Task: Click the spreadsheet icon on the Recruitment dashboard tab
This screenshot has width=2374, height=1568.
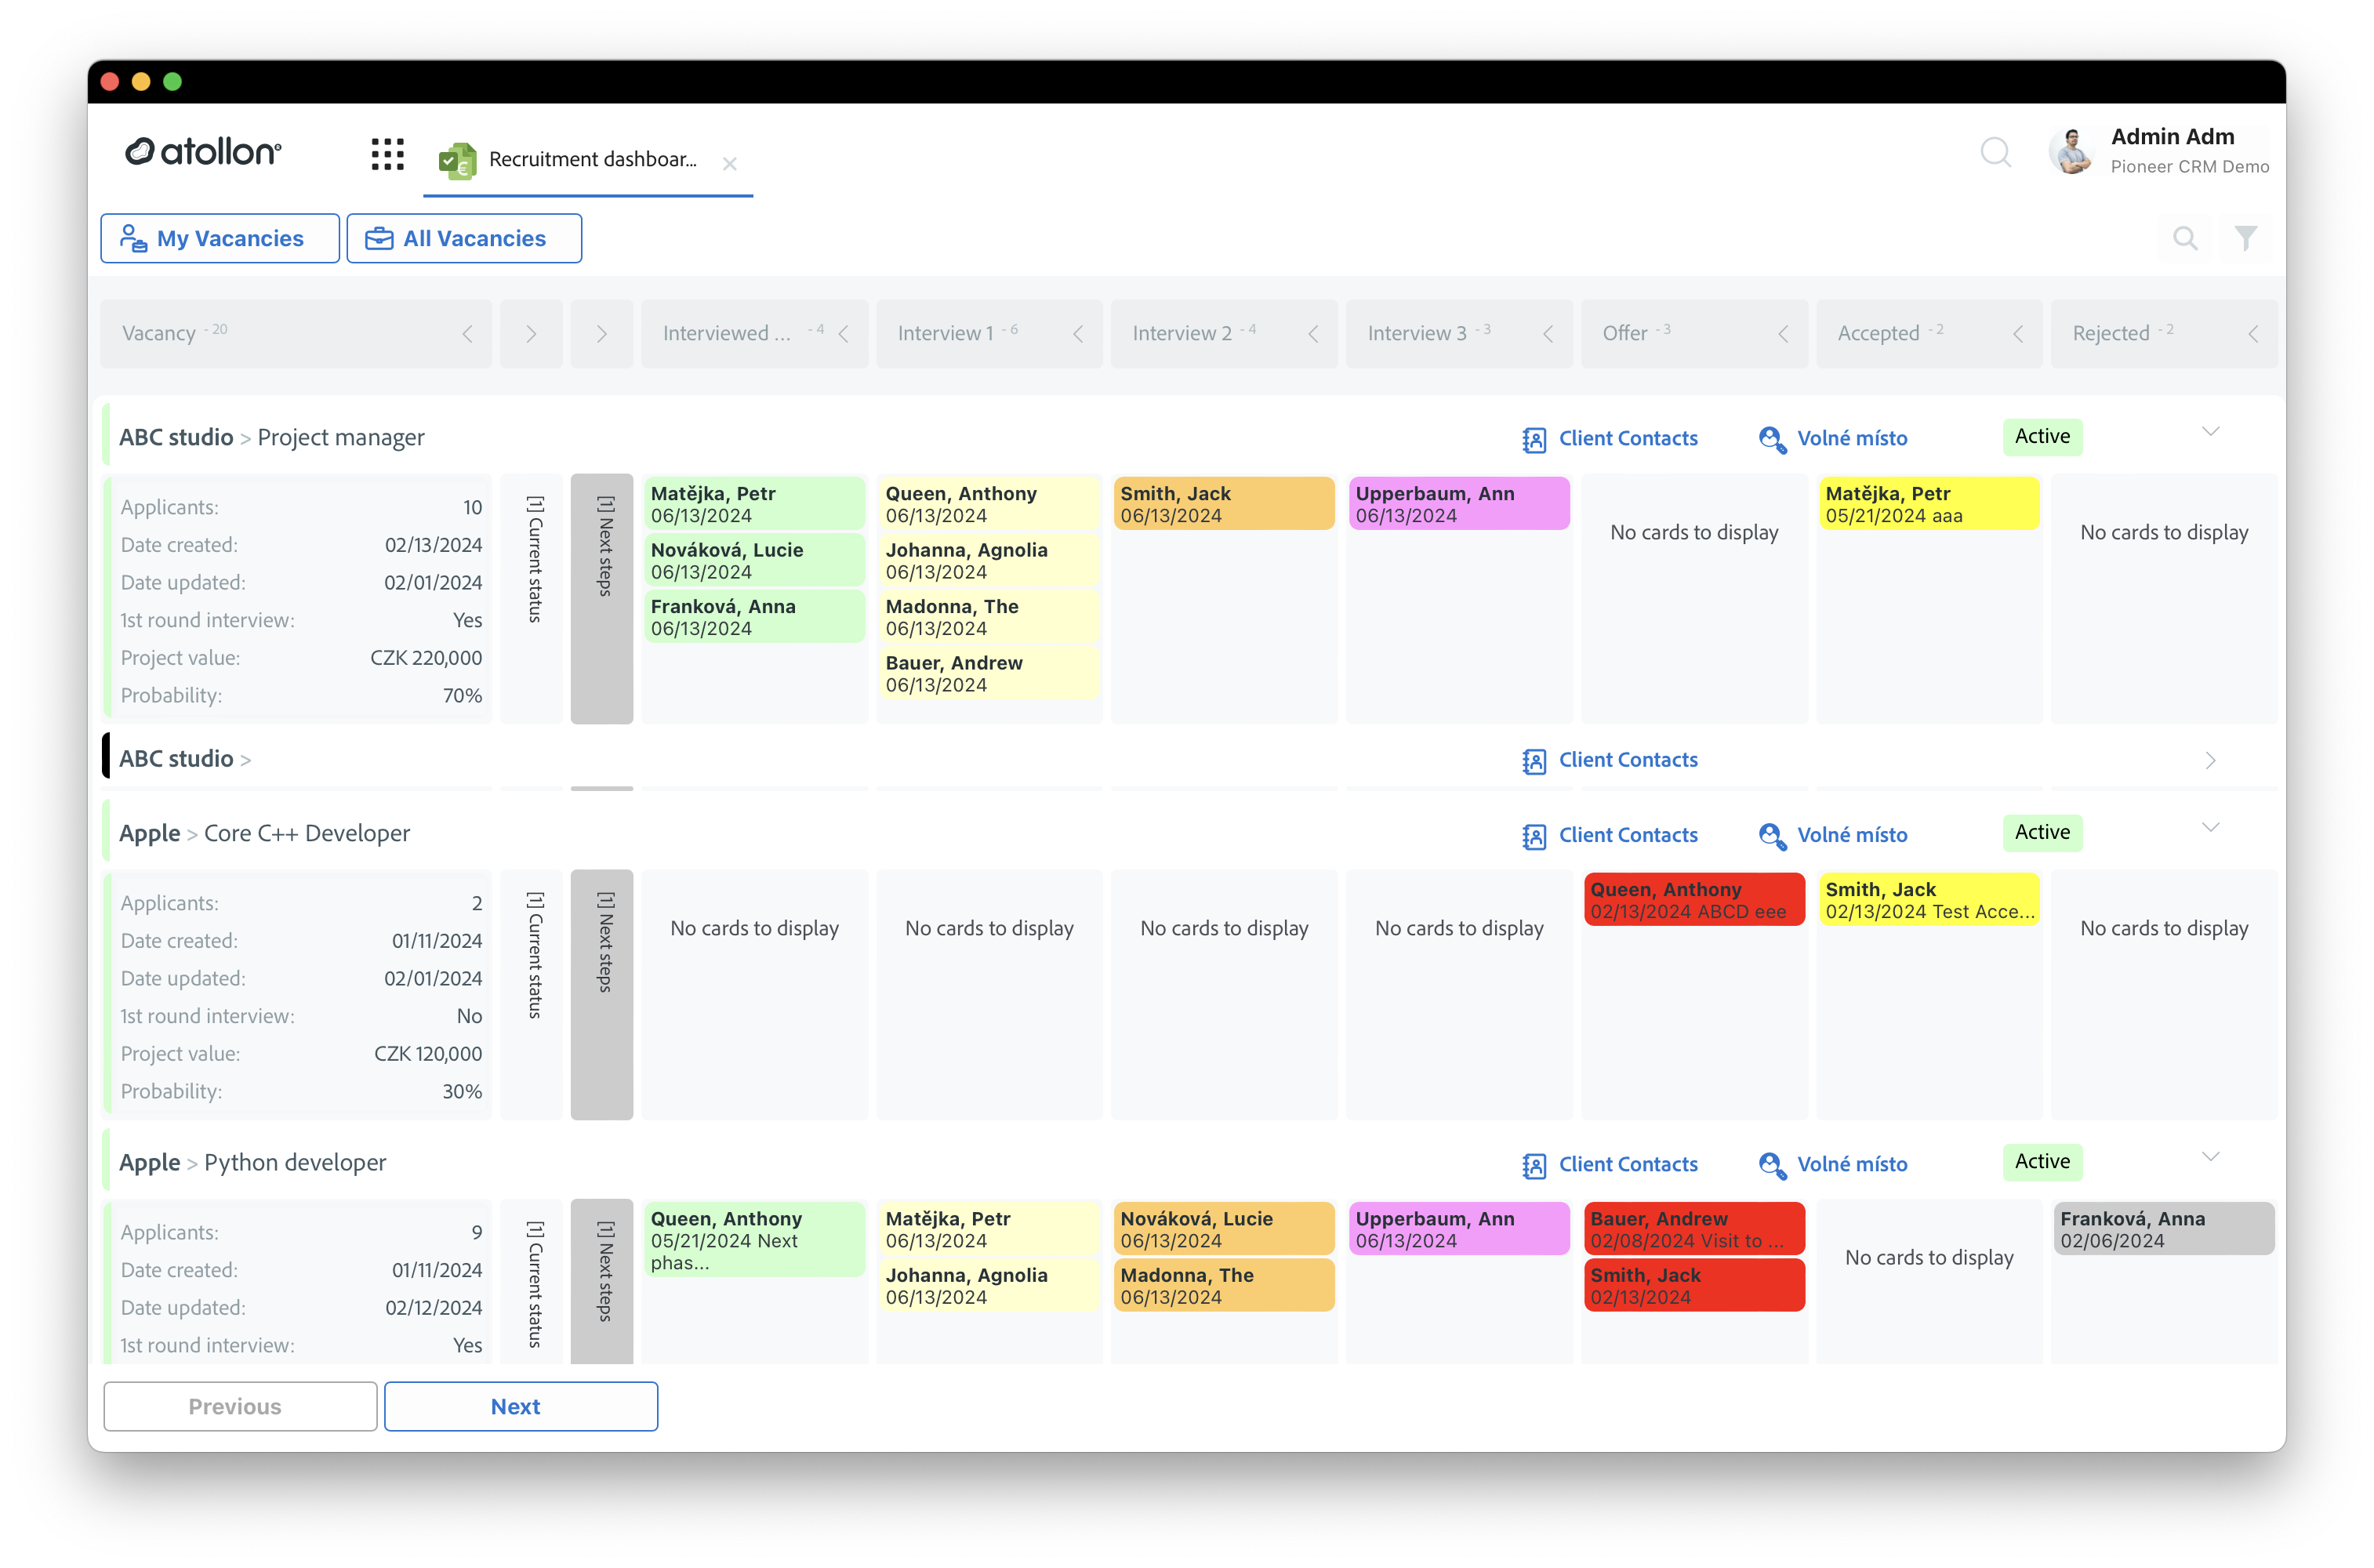Action: coord(457,158)
